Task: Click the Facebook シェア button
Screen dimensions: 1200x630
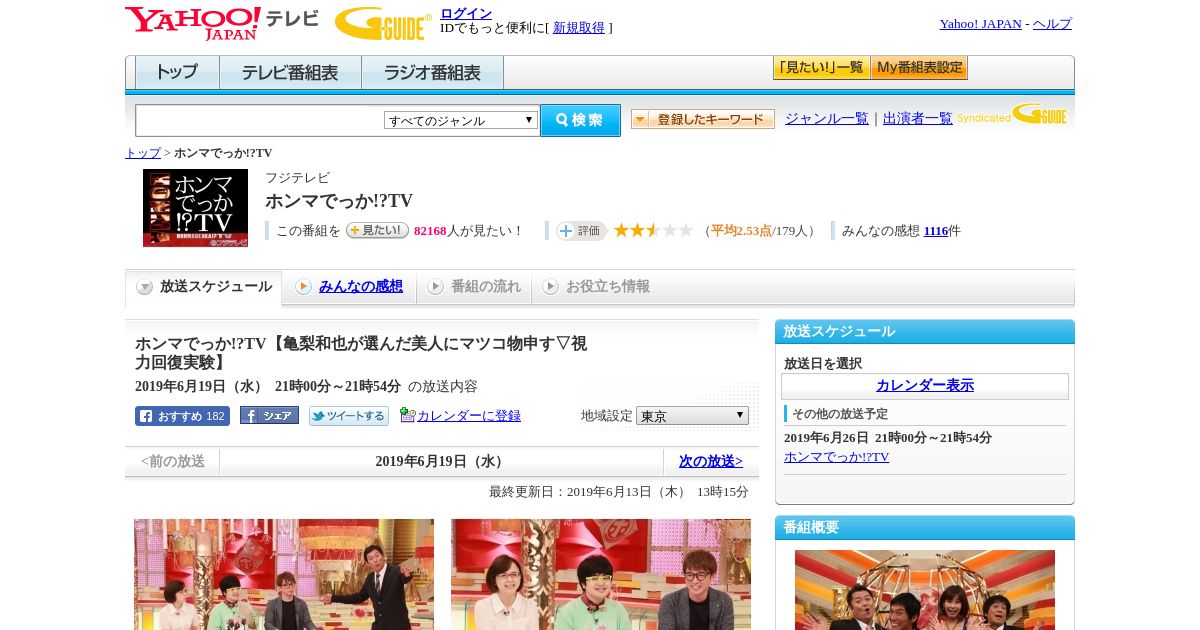Action: (269, 416)
